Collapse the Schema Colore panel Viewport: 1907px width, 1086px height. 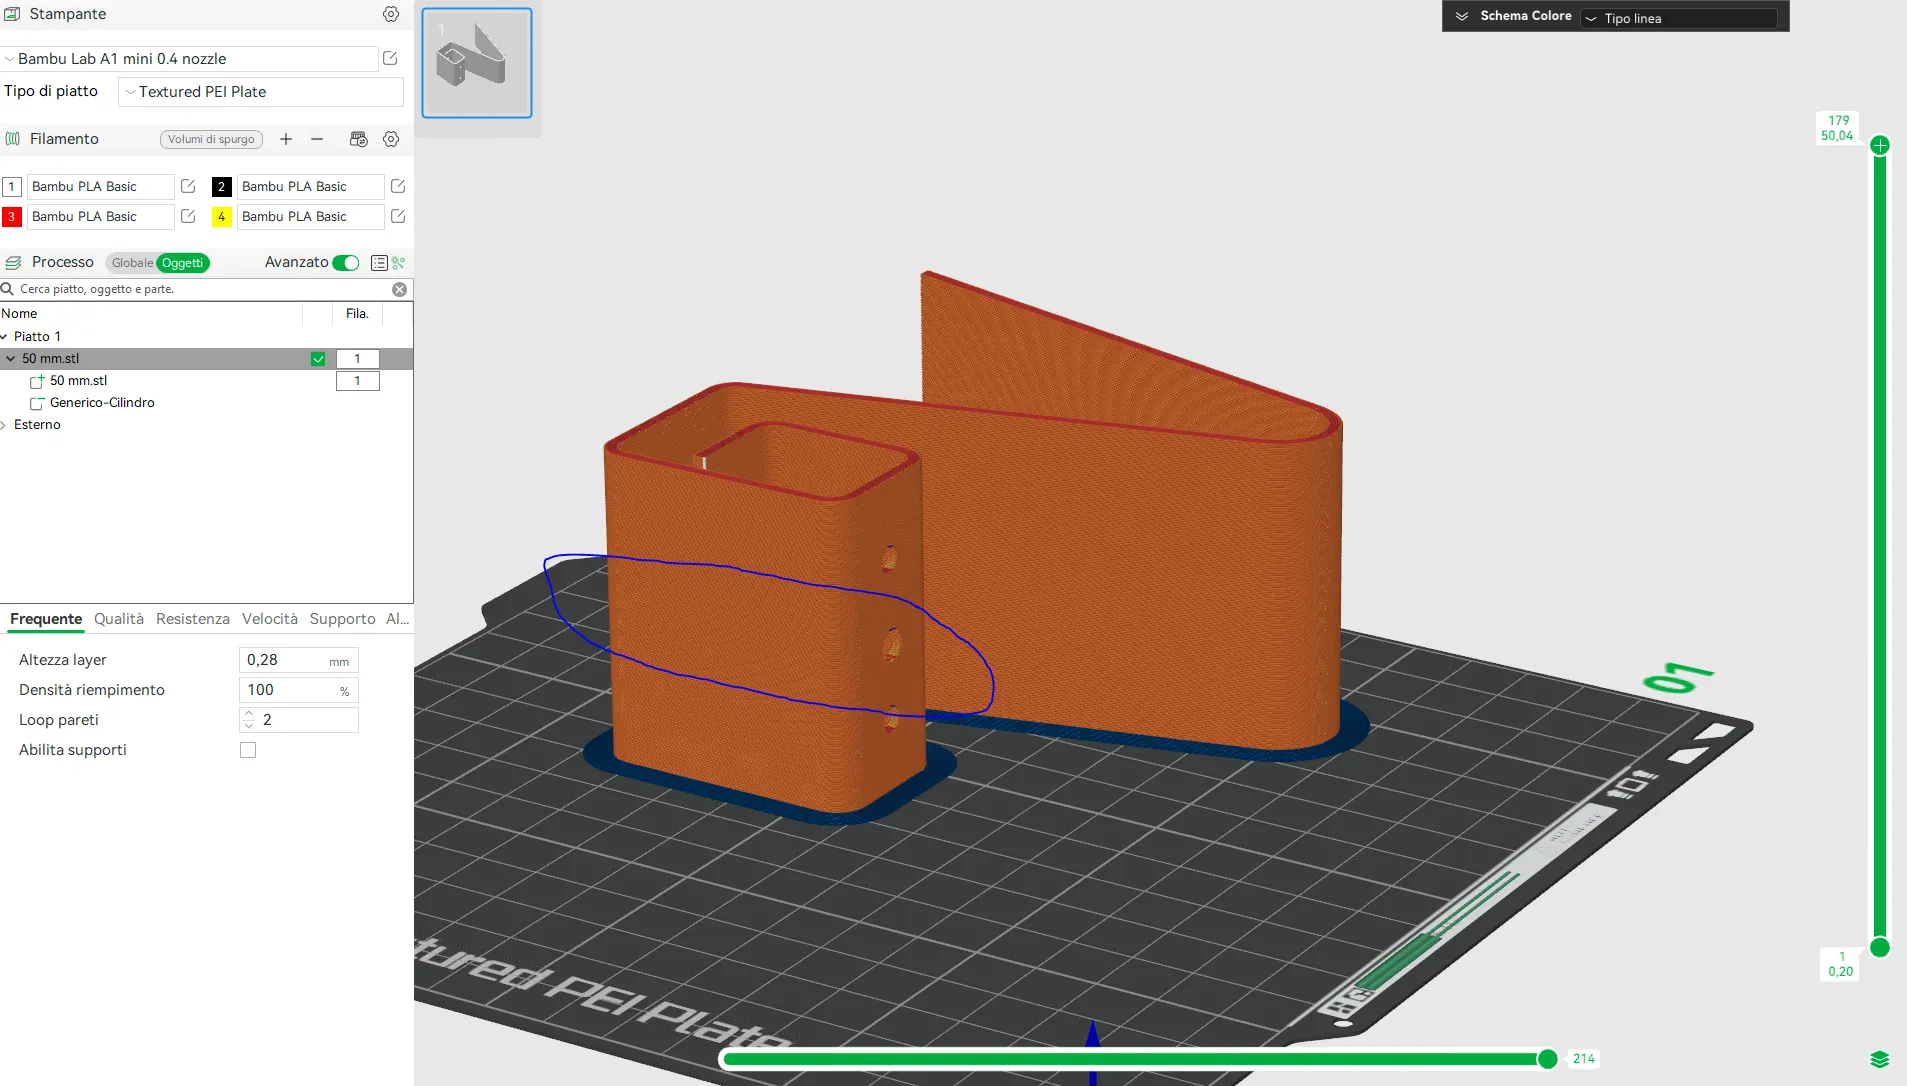1462,16
